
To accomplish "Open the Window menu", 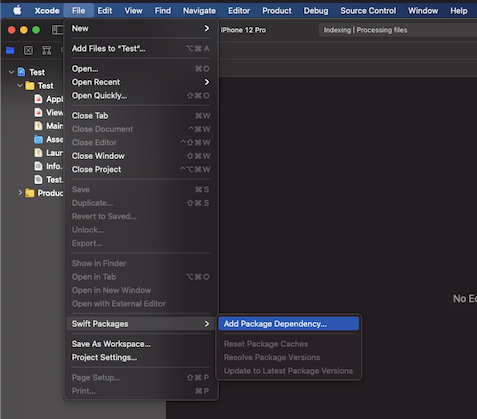I will [423, 11].
